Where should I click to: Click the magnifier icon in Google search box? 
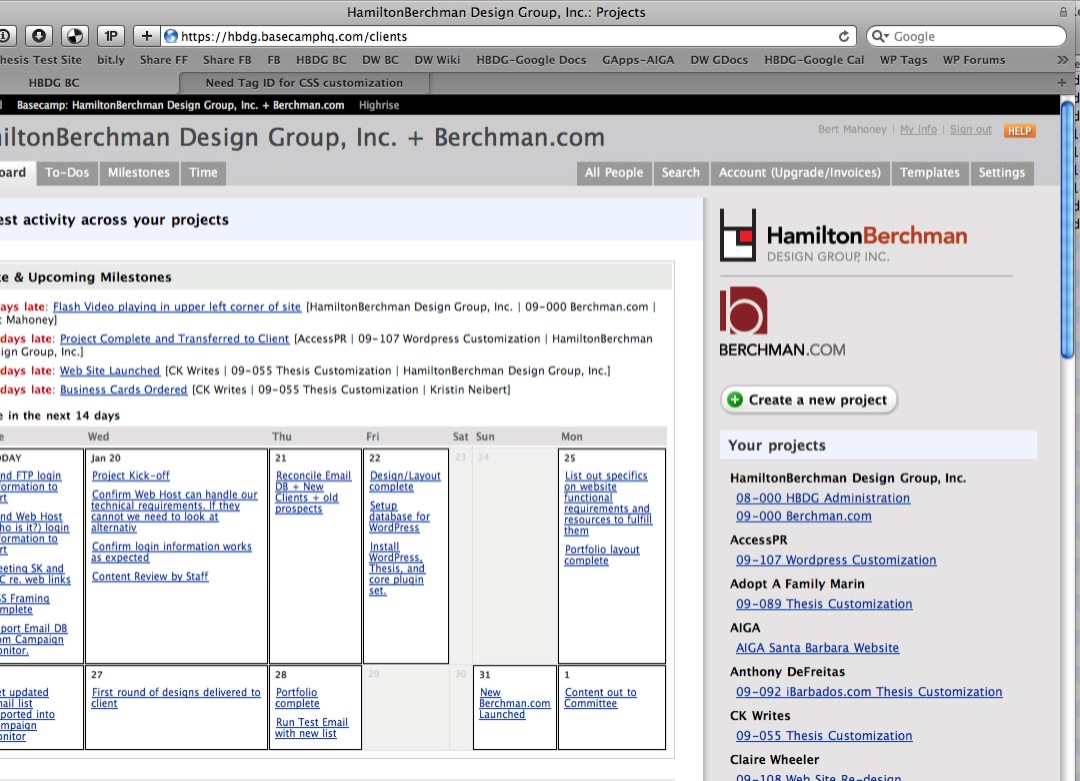880,37
